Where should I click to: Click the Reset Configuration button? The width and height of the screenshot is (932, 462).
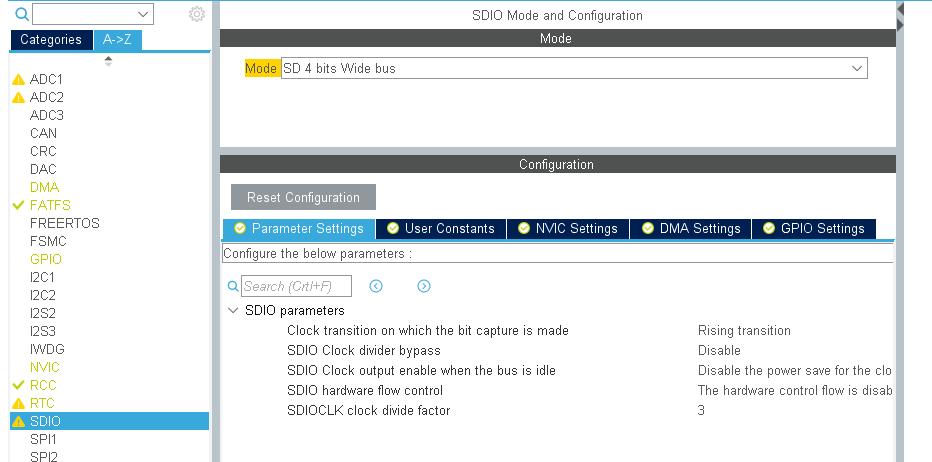(303, 197)
